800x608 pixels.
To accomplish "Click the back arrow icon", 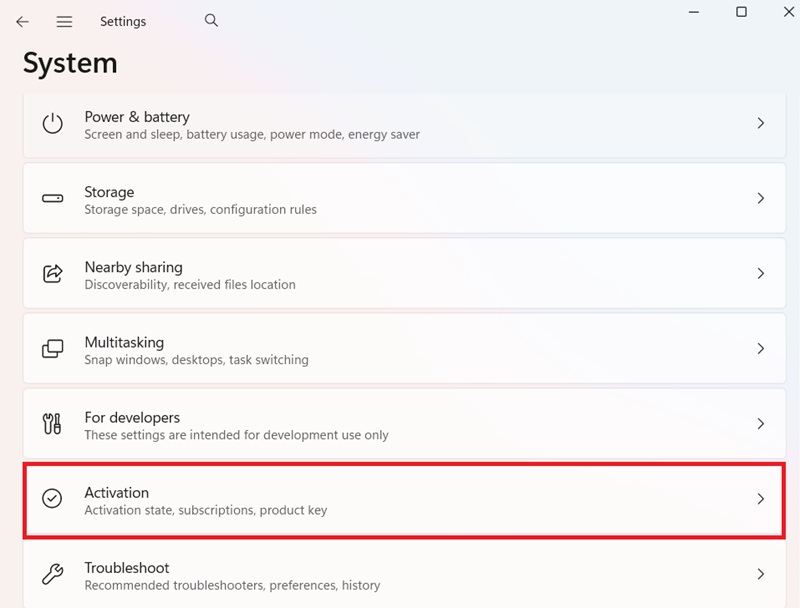I will [x=22, y=21].
